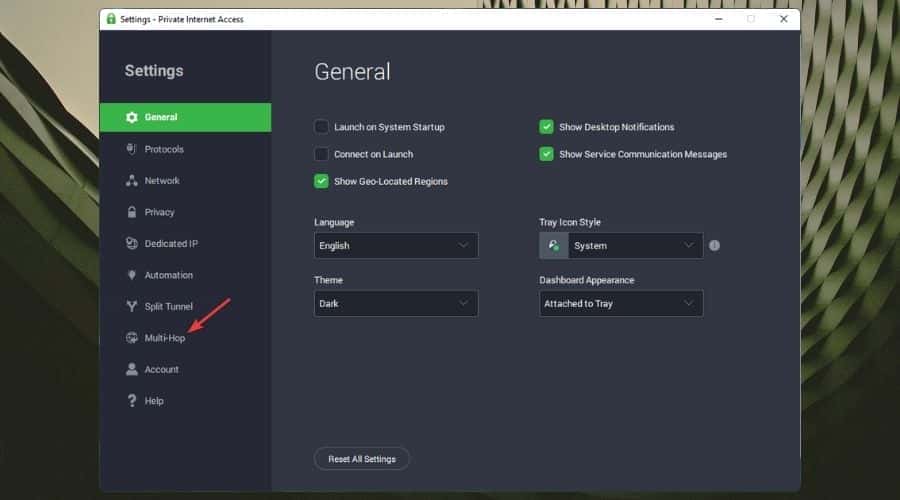The height and width of the screenshot is (500, 900).
Task: Click the Dashboard Appearance label
Action: point(587,280)
